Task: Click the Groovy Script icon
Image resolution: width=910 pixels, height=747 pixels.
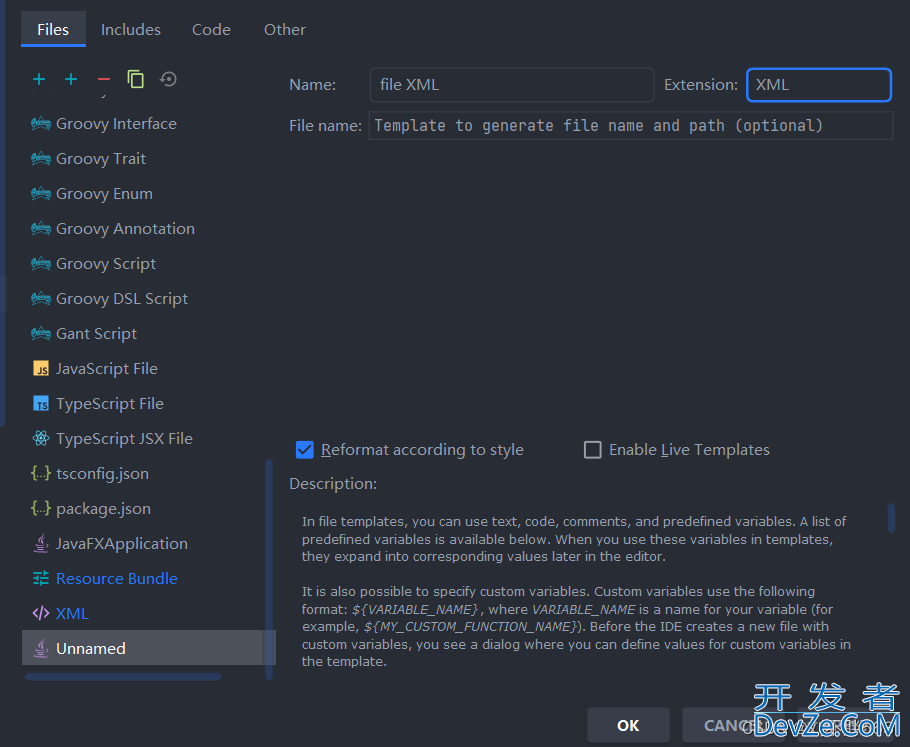Action: 41,264
